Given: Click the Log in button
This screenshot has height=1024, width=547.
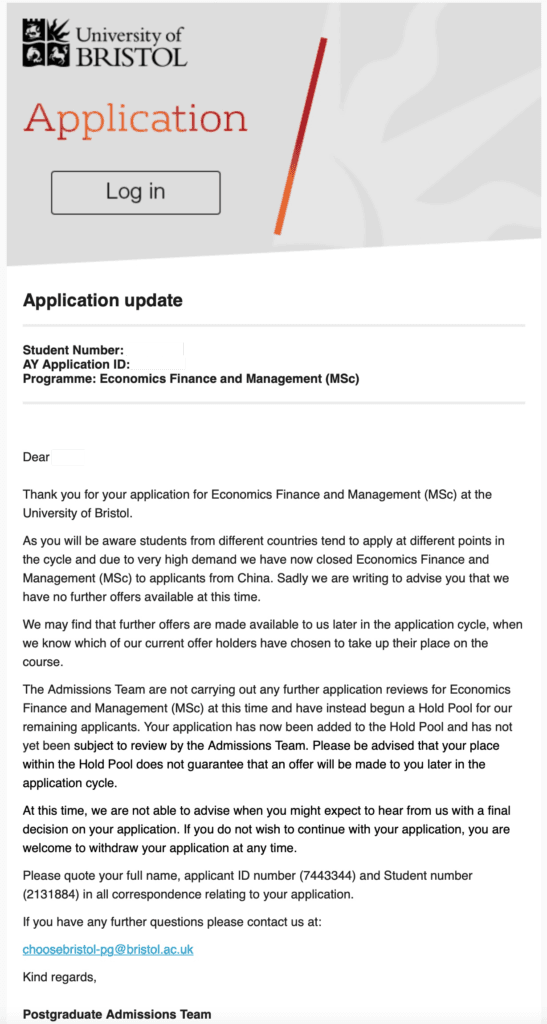Looking at the screenshot, I should (136, 193).
